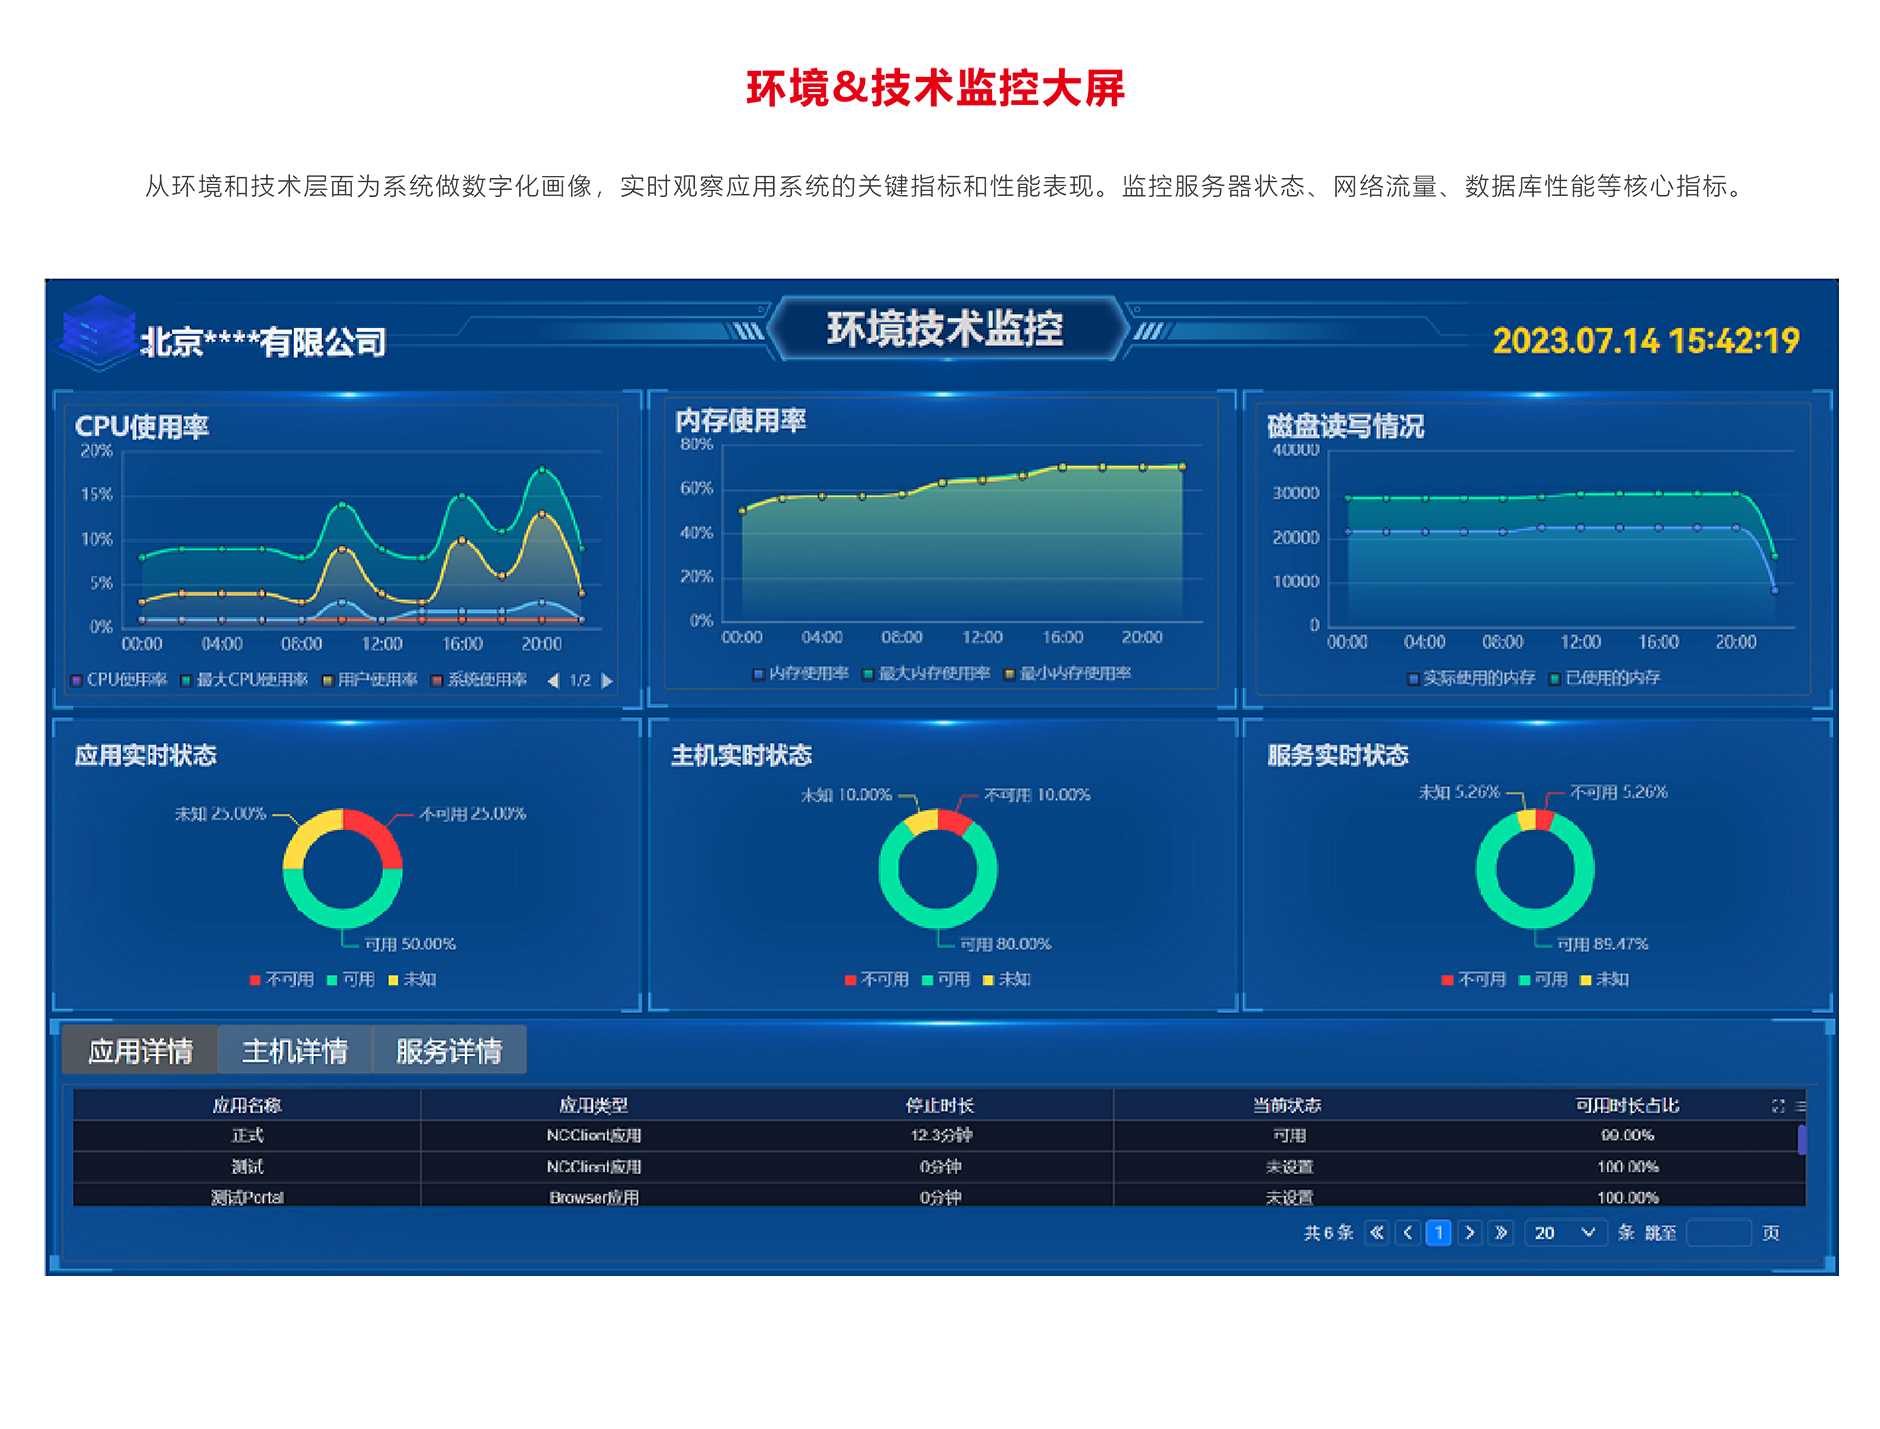Screen dimensions: 1880x1429
Task: Toggle 不可用 legend under 应用实时状态
Action: (x=281, y=979)
